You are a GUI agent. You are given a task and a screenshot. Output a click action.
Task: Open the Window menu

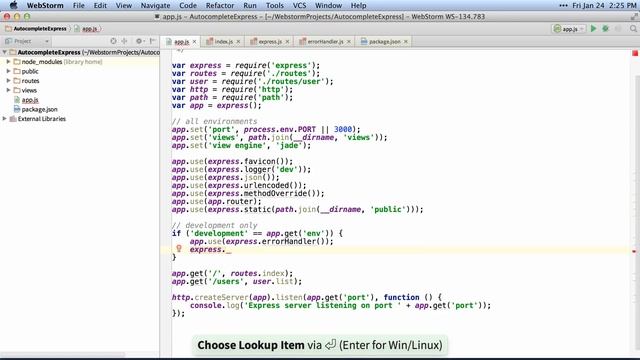[x=329, y=5]
